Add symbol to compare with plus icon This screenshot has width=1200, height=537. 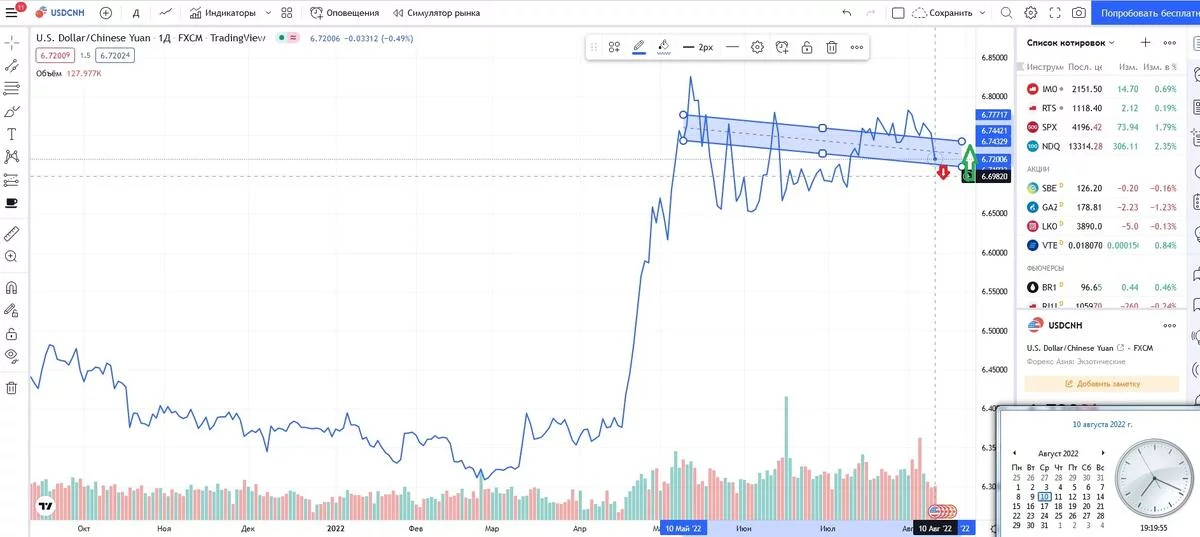(x=106, y=13)
